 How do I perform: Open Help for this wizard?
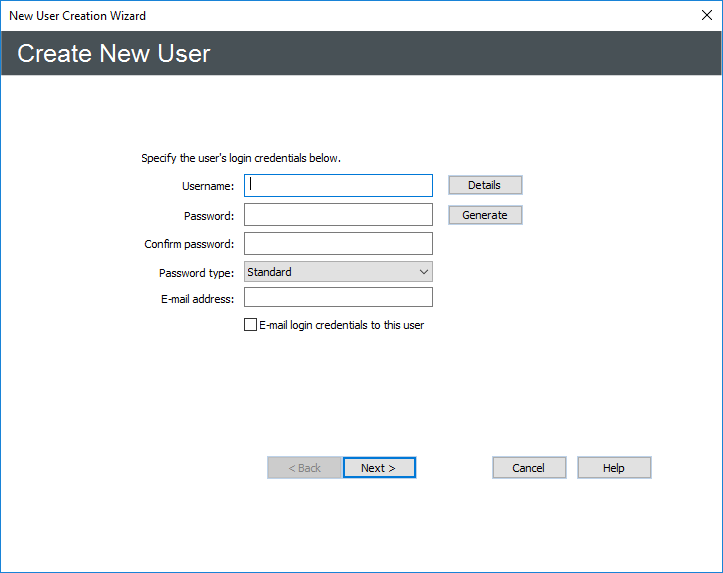click(614, 468)
